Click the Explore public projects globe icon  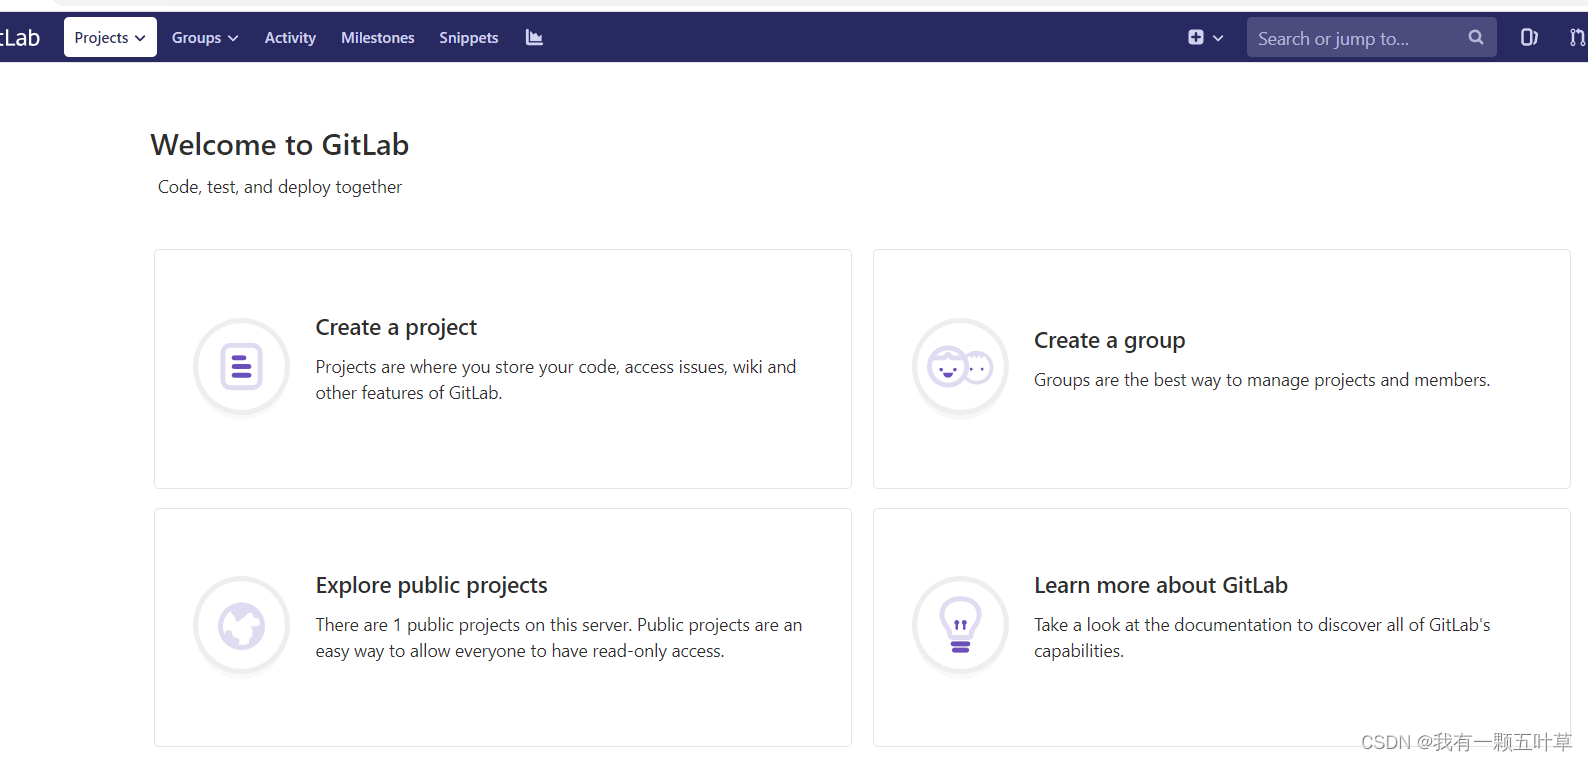pos(241,625)
